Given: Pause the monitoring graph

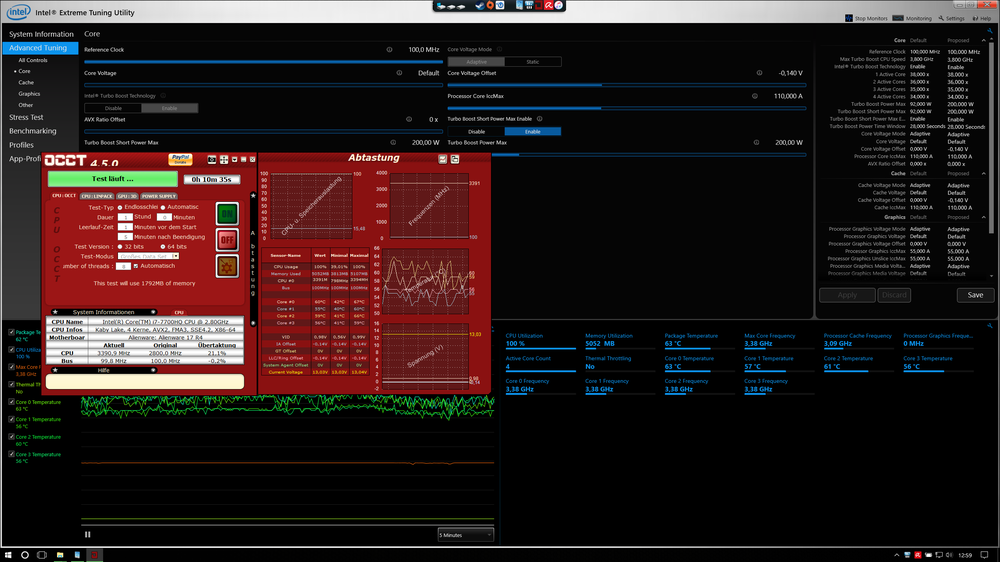Looking at the screenshot, I should [x=88, y=535].
